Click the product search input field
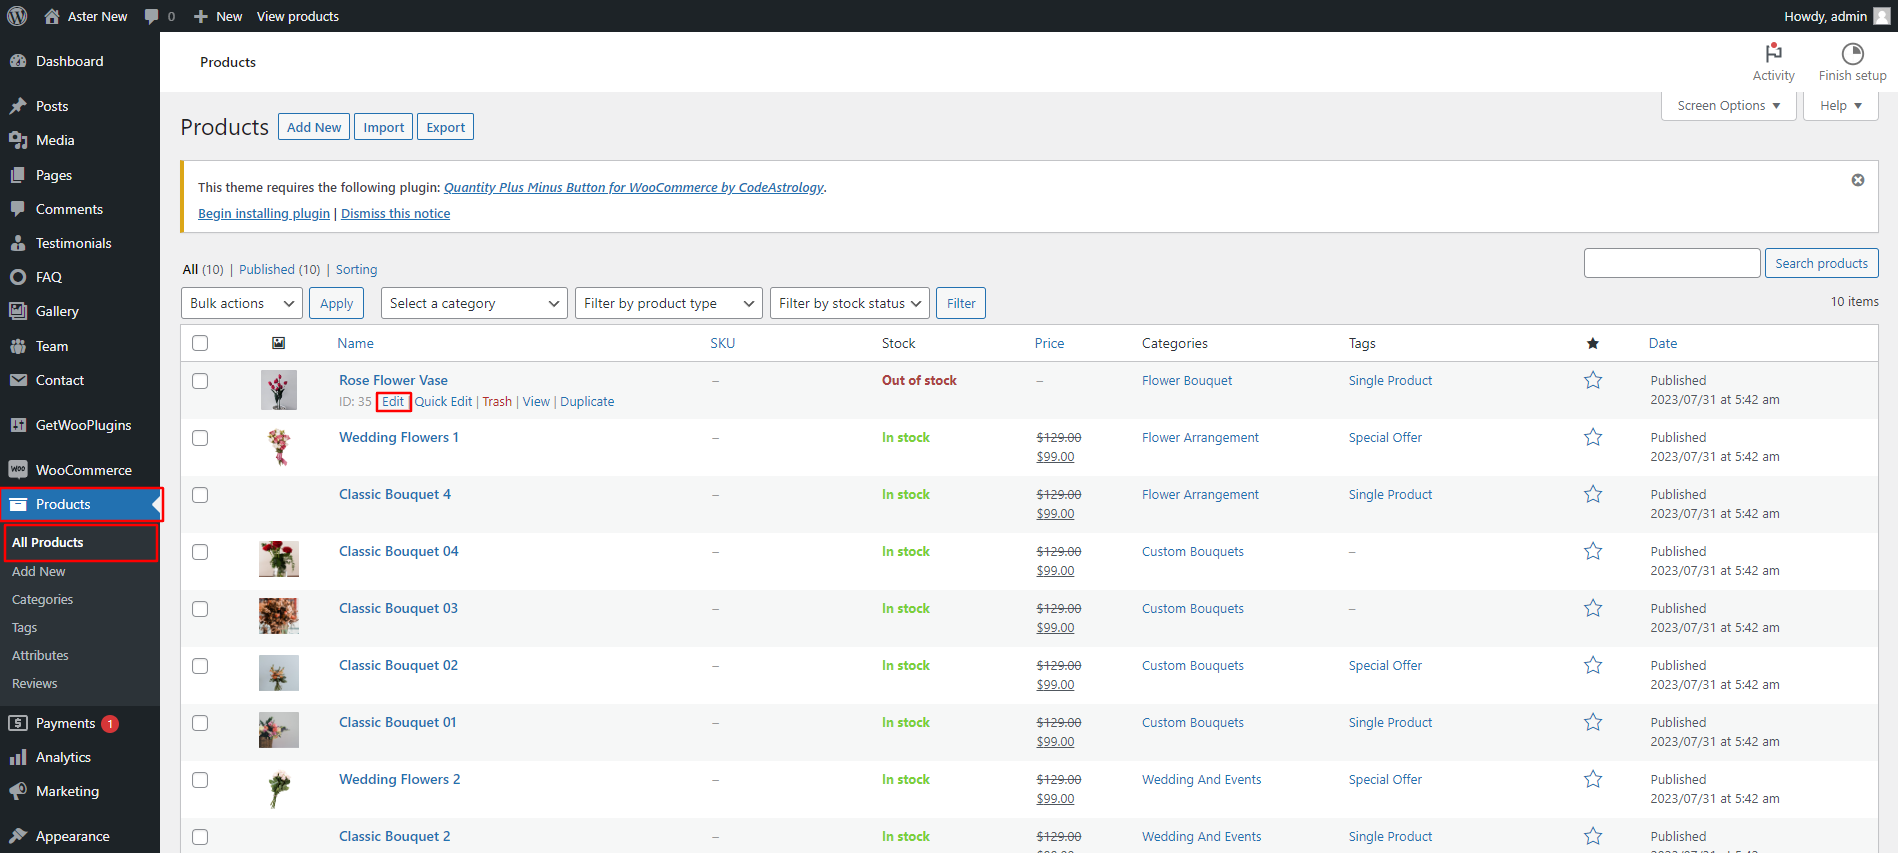1898x853 pixels. coord(1672,263)
